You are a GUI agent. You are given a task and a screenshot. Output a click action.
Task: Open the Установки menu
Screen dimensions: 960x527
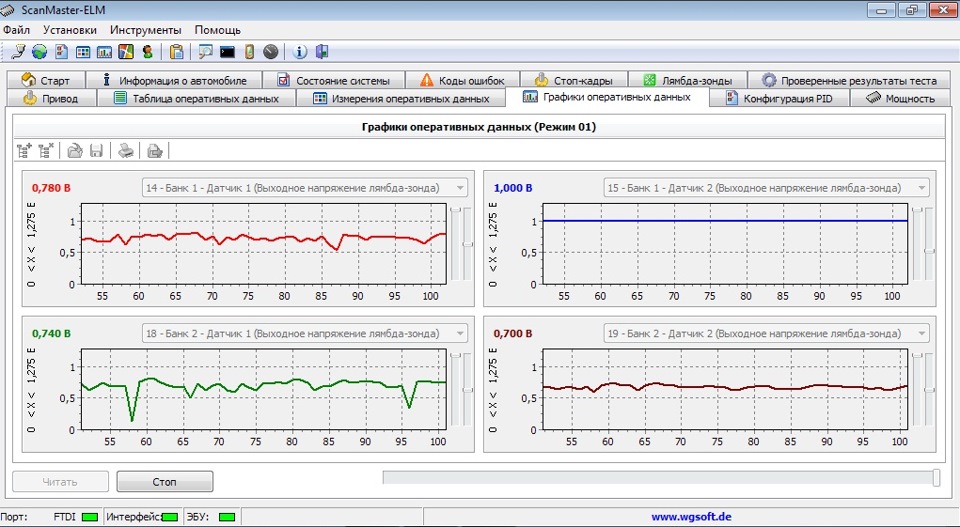pos(70,30)
